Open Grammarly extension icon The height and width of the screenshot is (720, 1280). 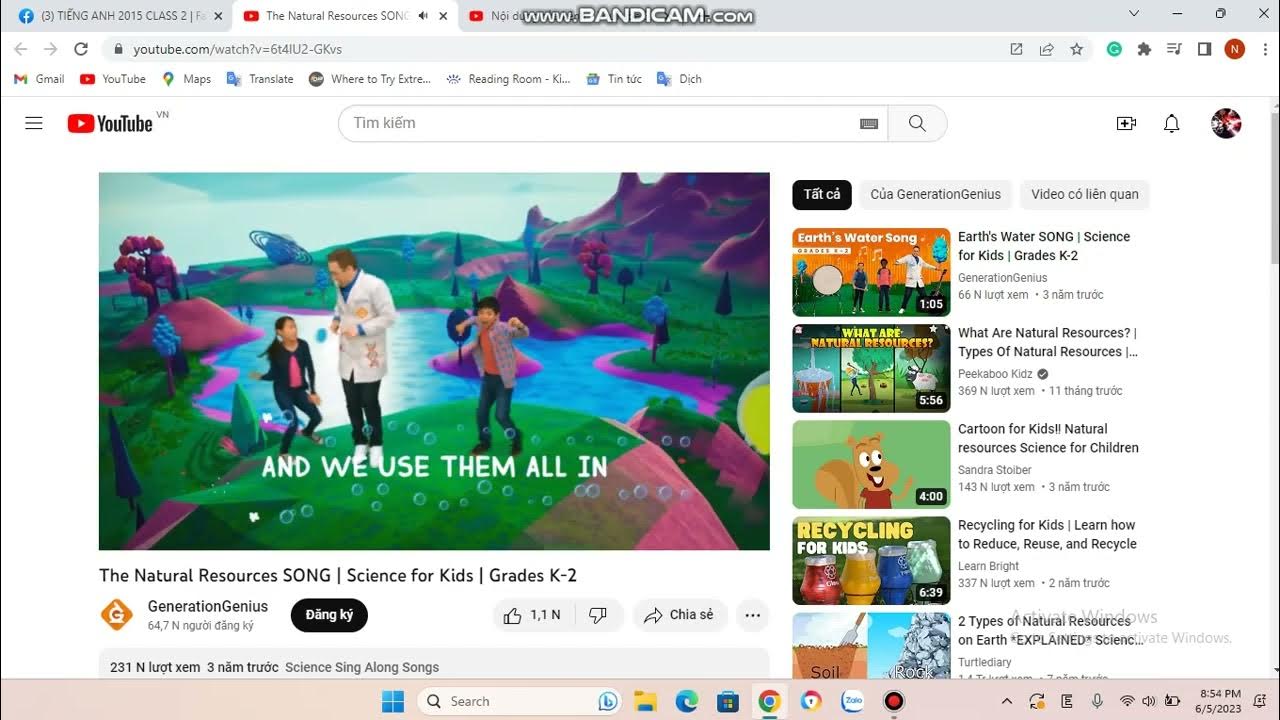click(1114, 49)
